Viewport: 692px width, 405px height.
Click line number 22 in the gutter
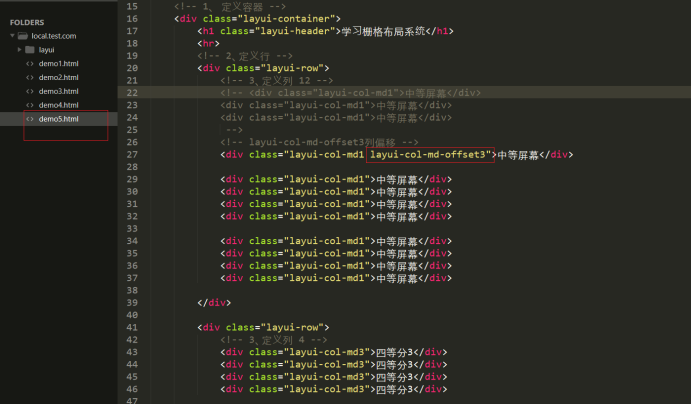tap(132, 93)
